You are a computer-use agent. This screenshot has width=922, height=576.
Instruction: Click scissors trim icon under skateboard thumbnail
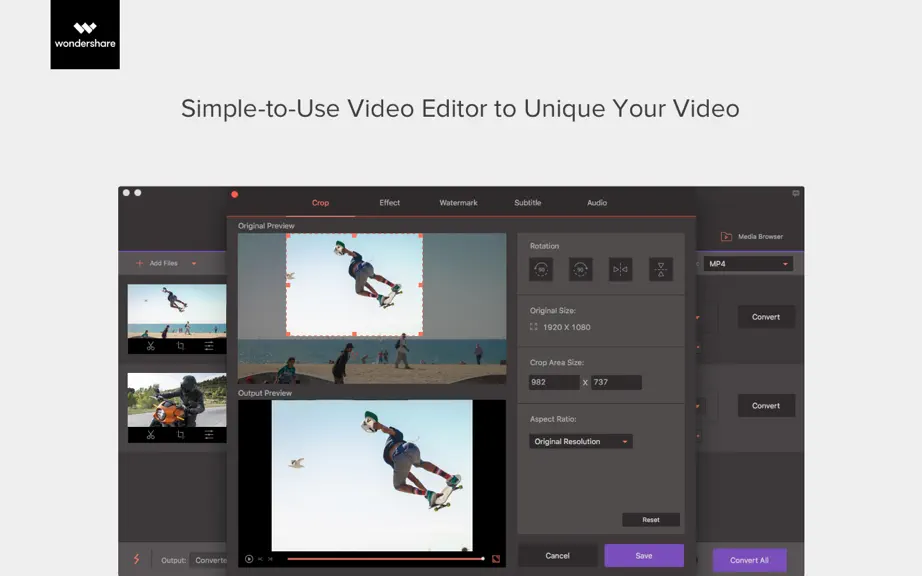(151, 346)
